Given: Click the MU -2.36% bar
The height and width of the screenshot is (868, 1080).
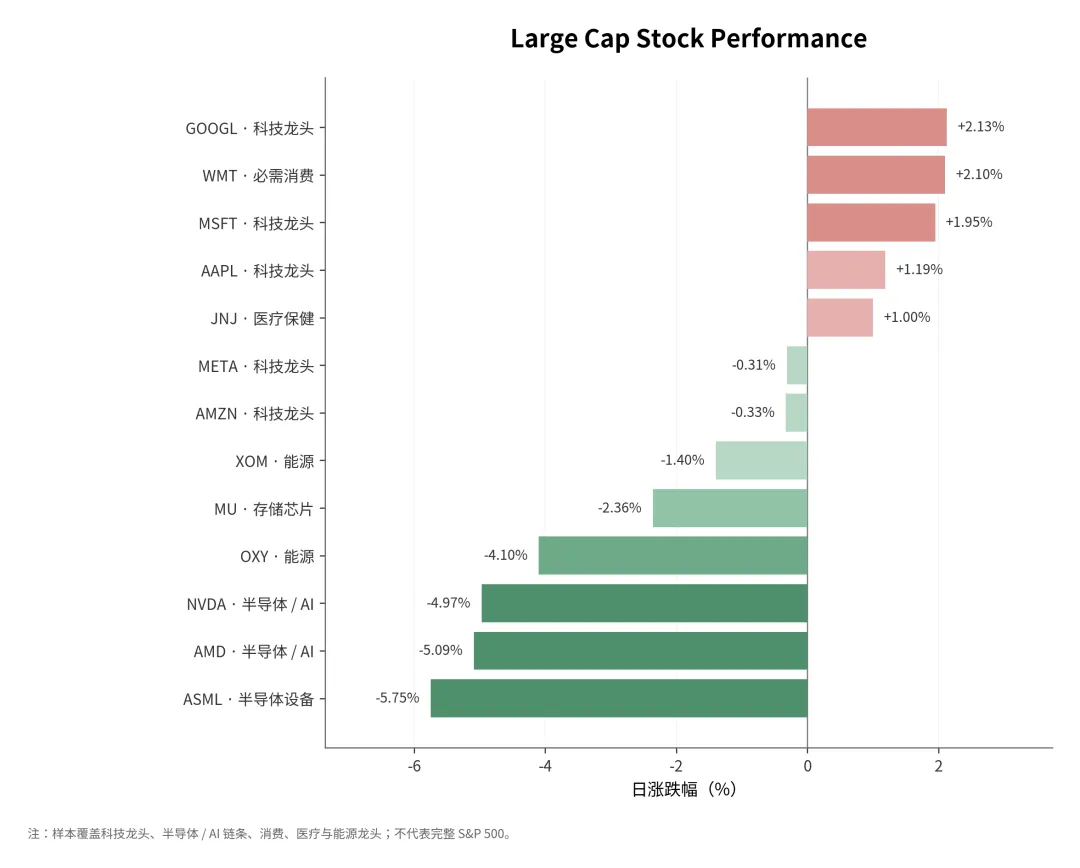Looking at the screenshot, I should click(730, 508).
